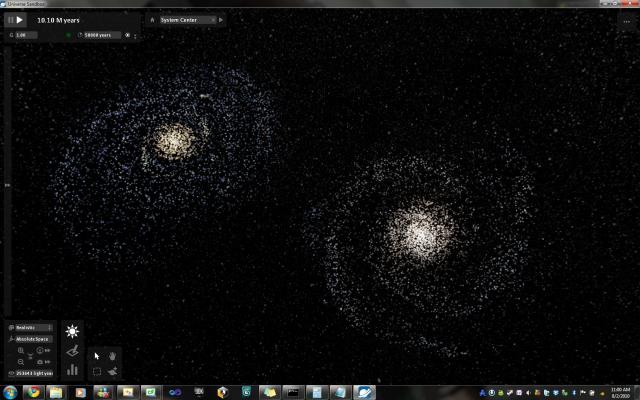Click the eye icon beside the light years value
This screenshot has height=400, width=640.
(x=11, y=373)
